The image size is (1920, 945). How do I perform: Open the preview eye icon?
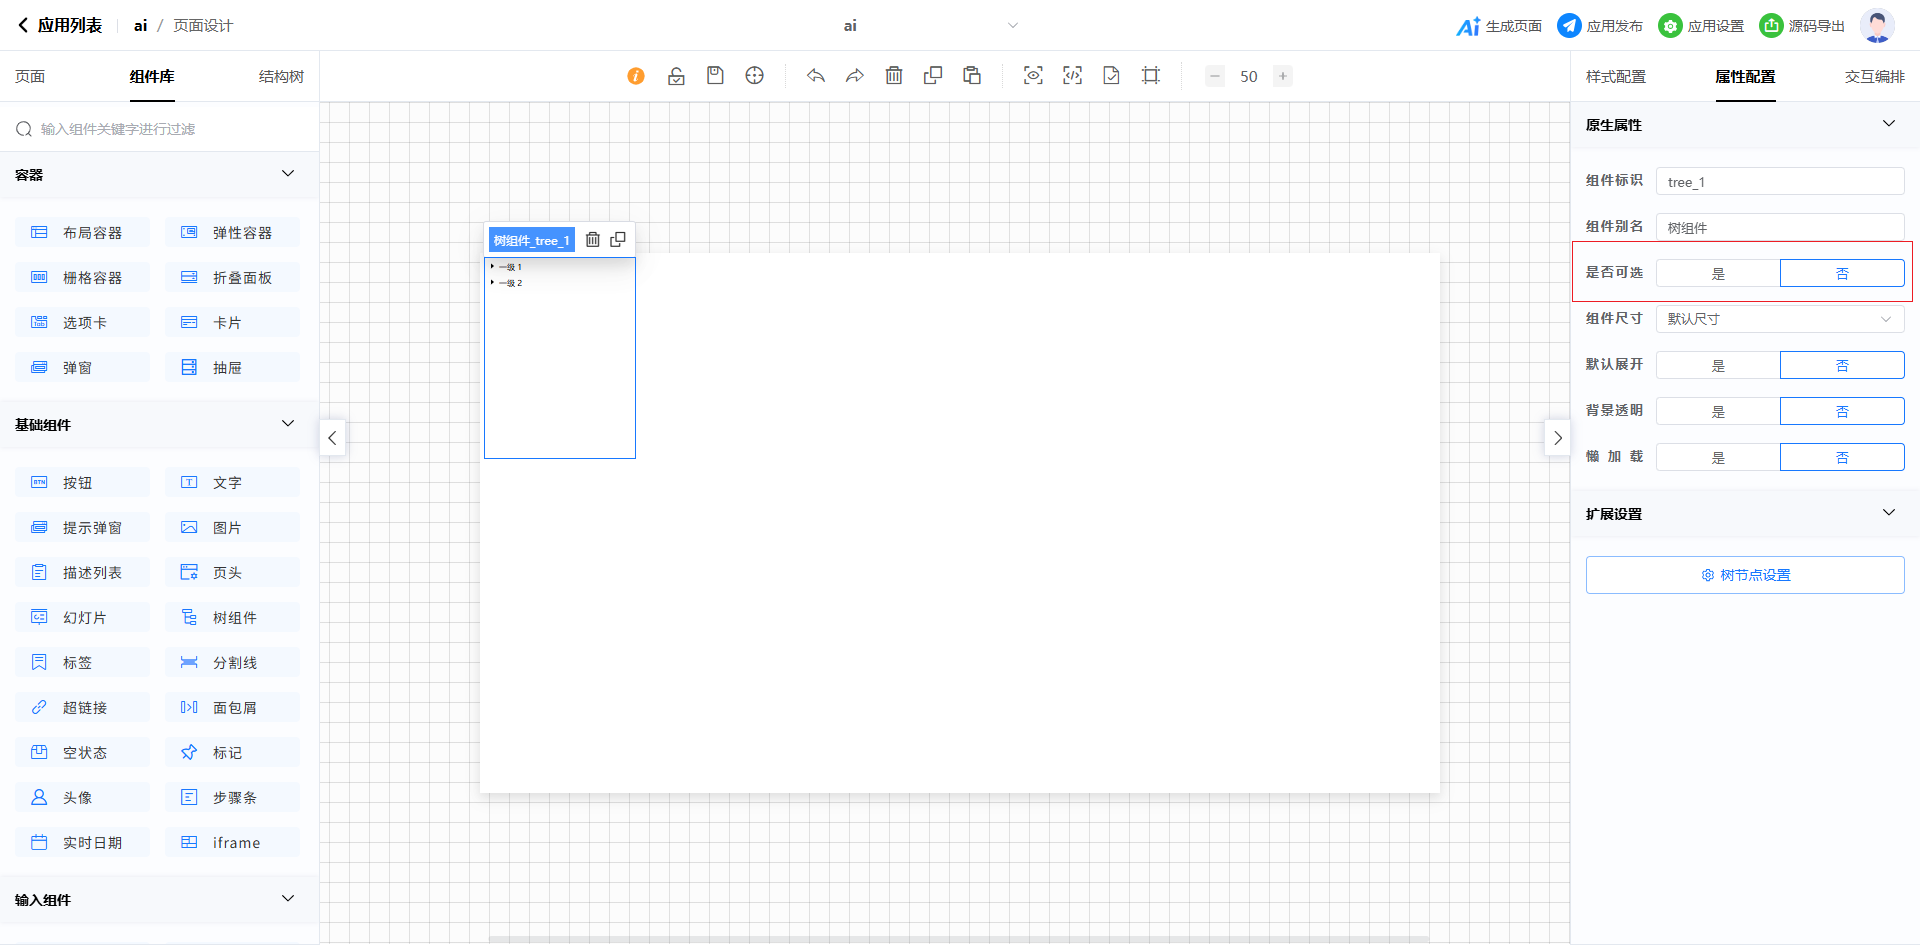pos(1033,76)
